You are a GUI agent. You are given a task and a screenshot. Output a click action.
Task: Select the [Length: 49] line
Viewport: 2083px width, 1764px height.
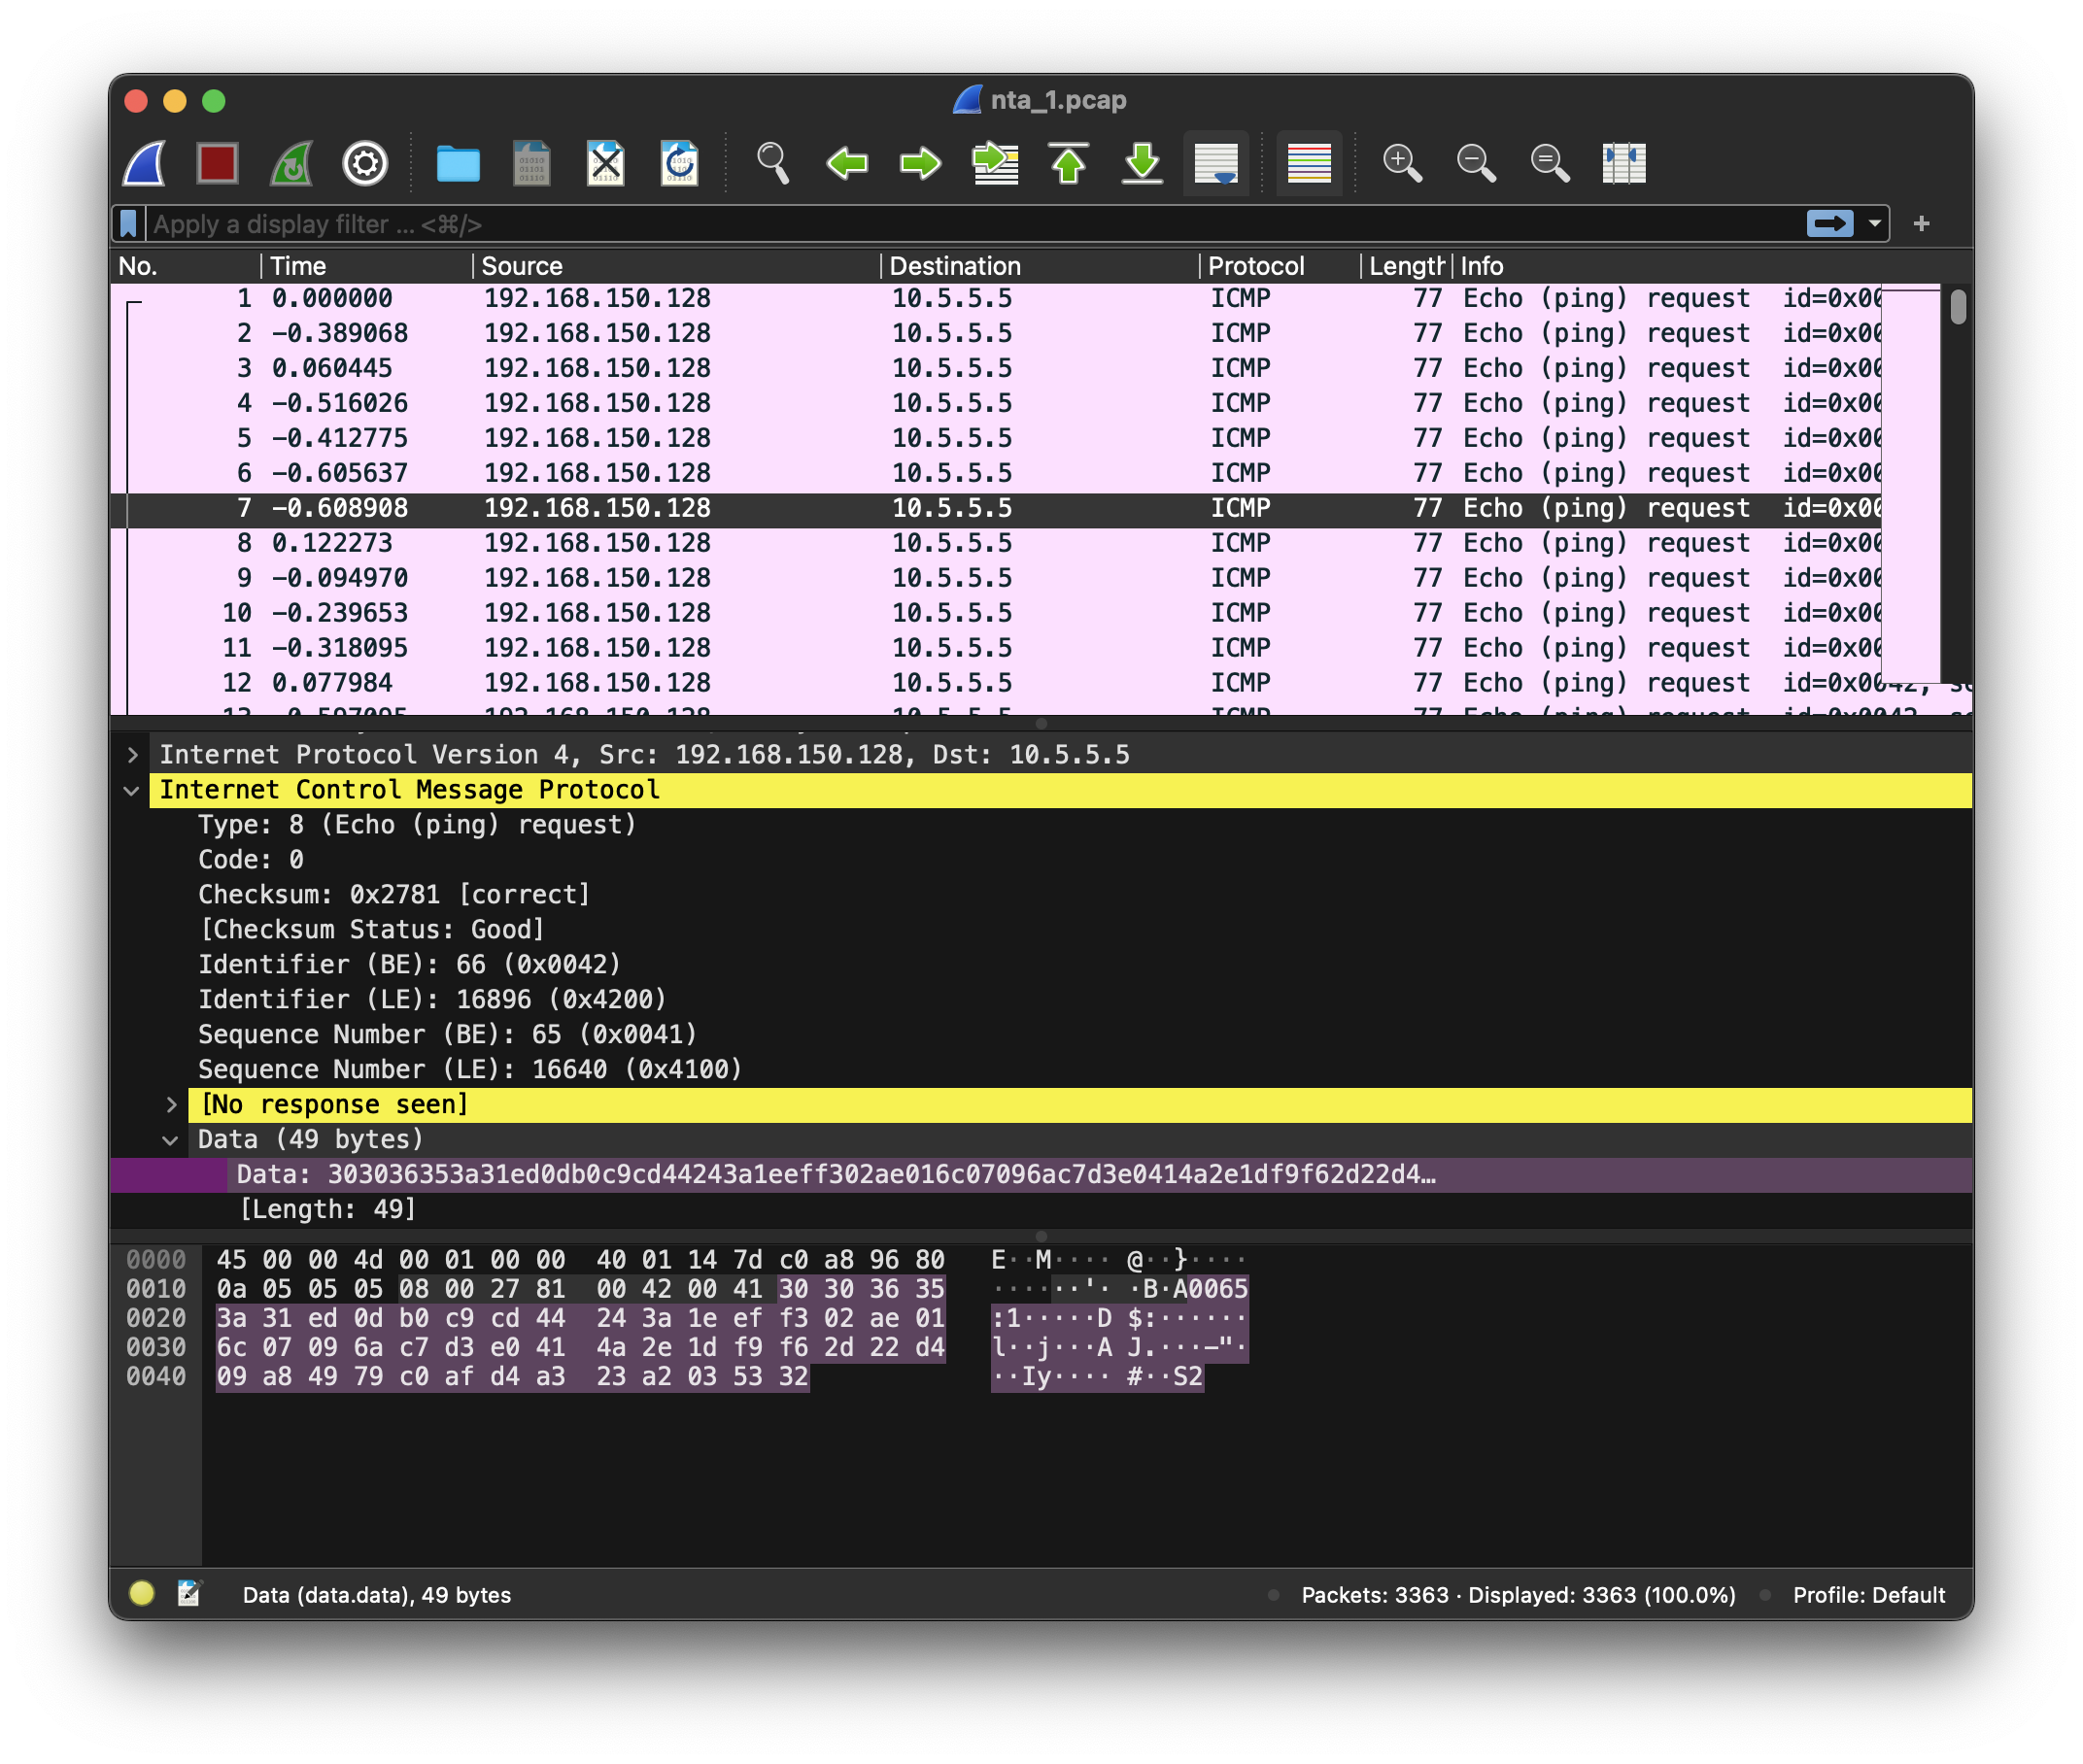point(328,1210)
